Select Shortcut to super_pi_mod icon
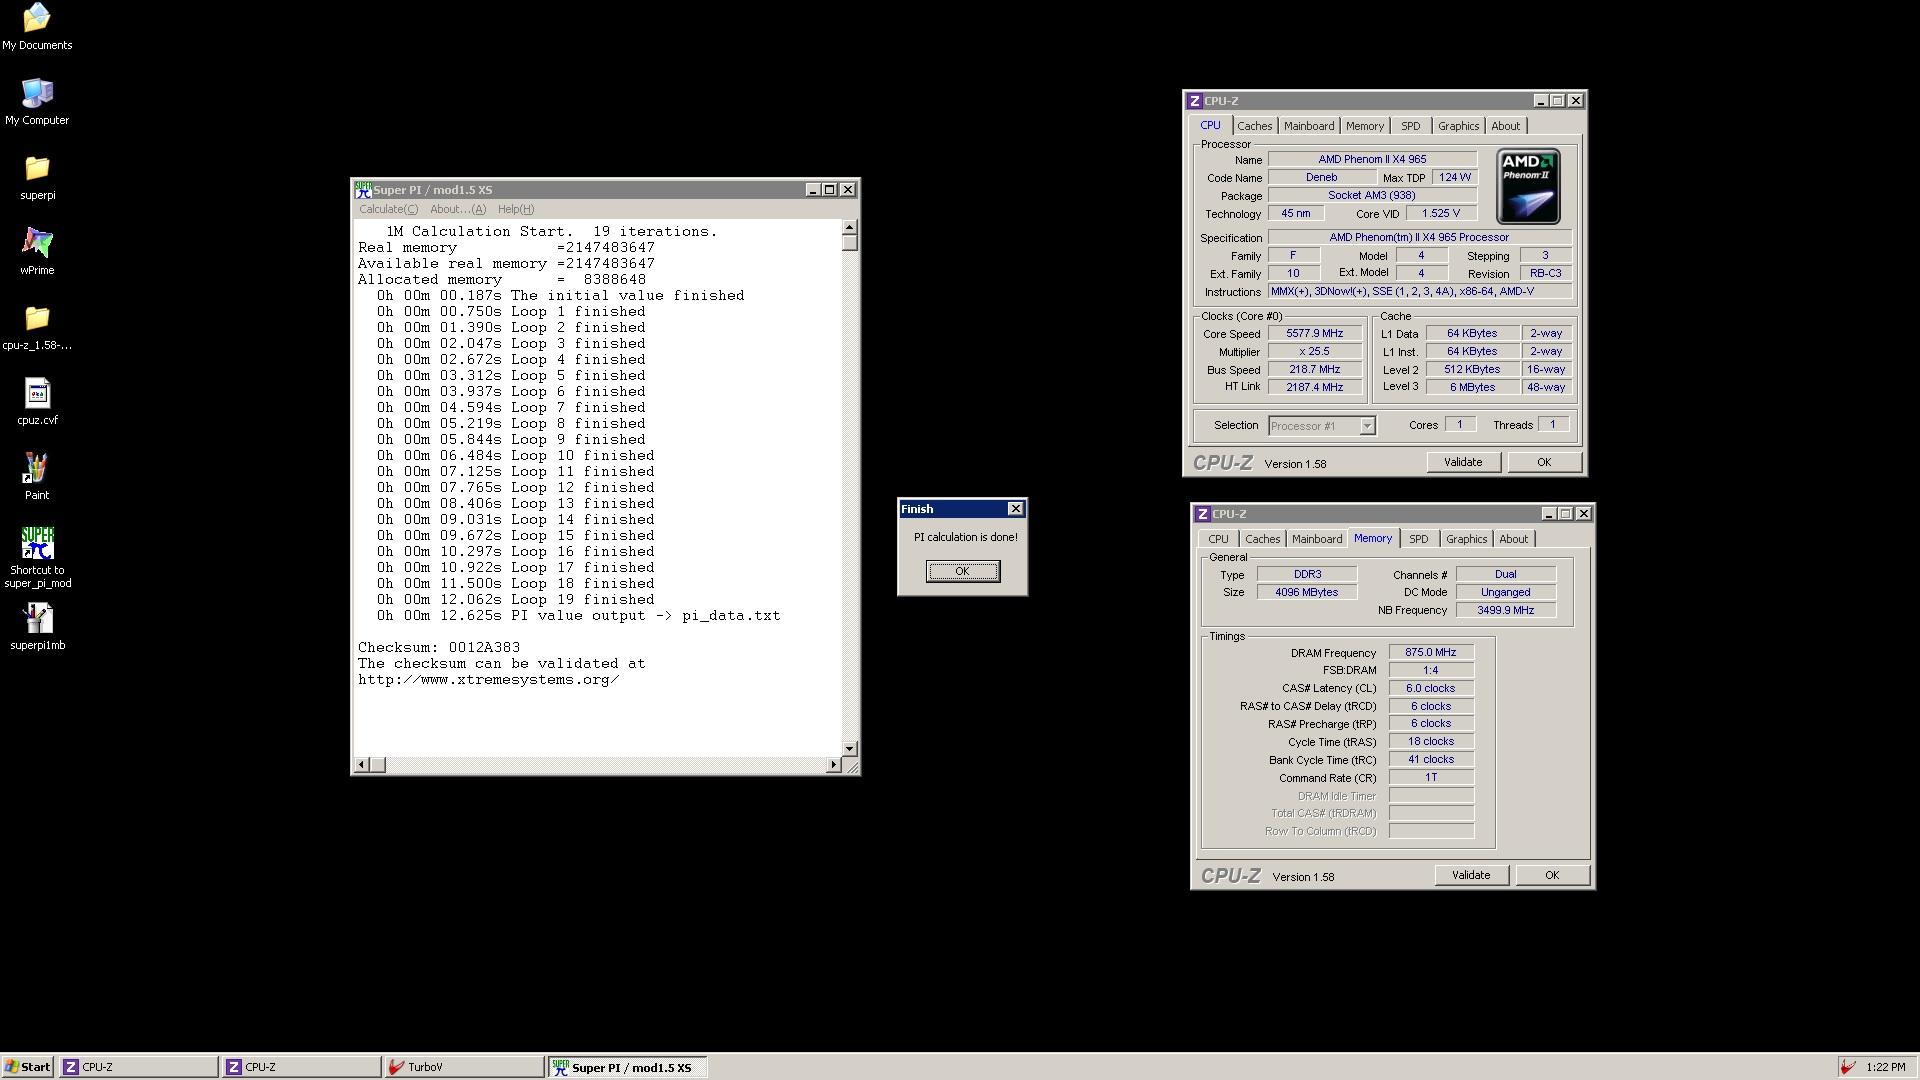 click(37, 558)
